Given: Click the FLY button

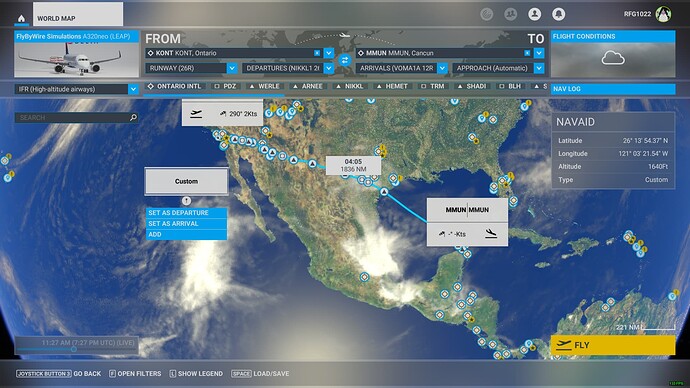Looking at the screenshot, I should (x=613, y=345).
